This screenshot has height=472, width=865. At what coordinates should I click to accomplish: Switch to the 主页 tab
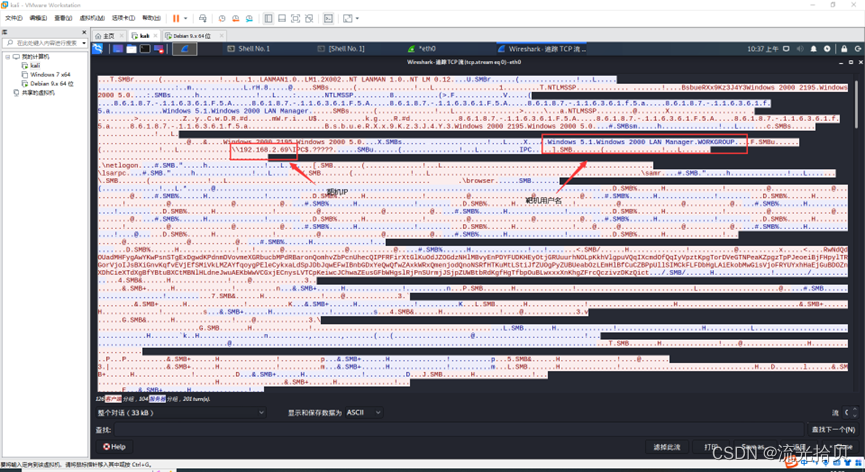pos(109,35)
